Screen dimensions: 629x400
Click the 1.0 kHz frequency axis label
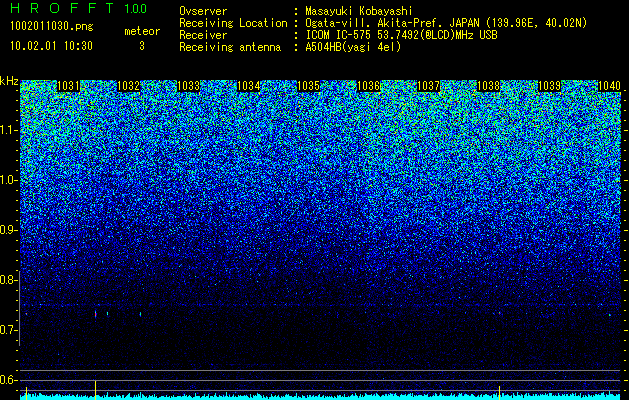7,181
